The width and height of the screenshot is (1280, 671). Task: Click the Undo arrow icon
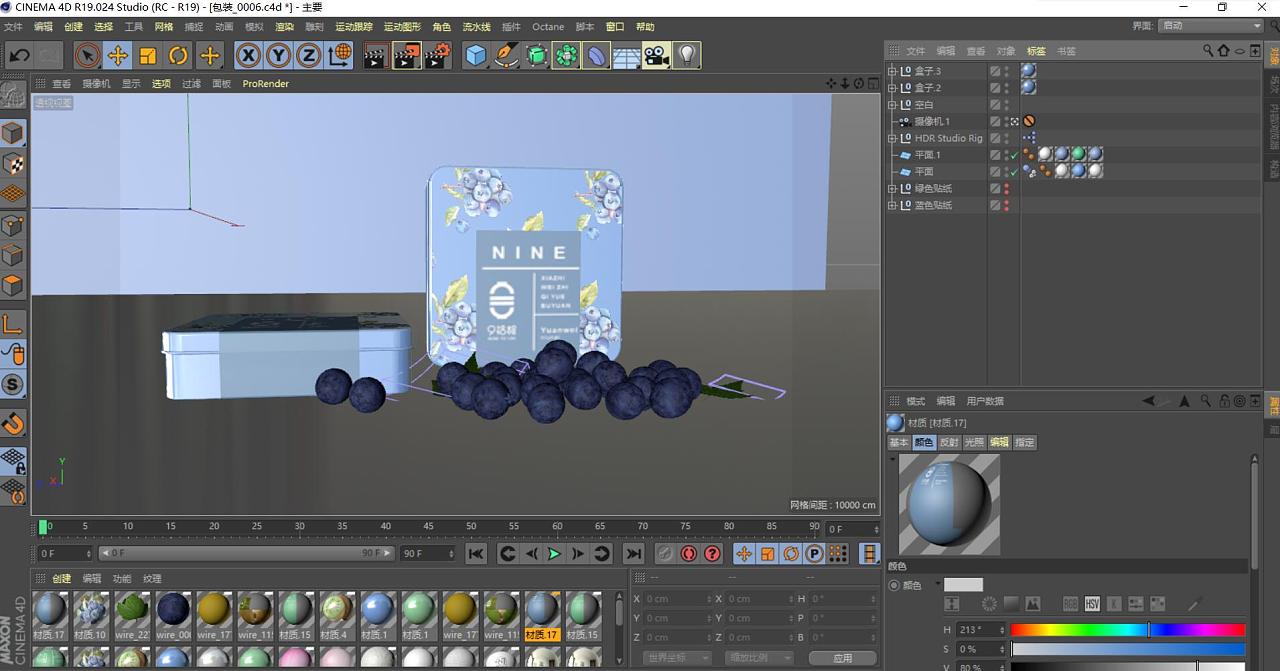pyautogui.click(x=18, y=56)
